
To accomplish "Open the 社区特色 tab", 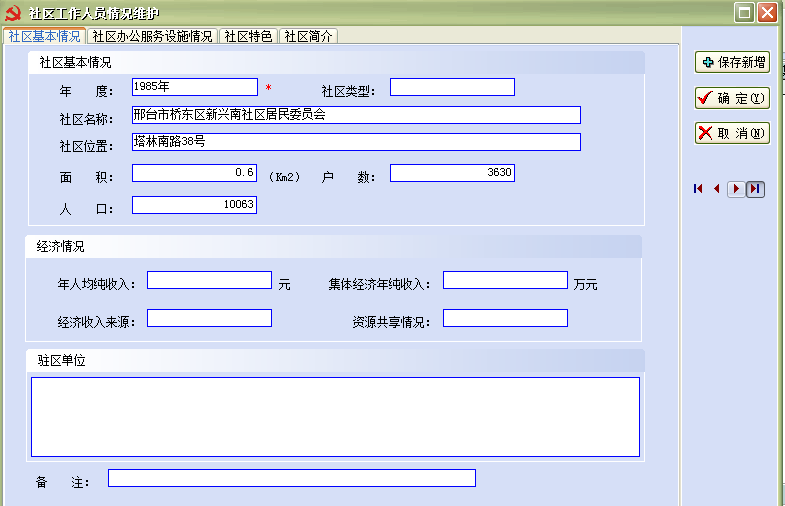I will pyautogui.click(x=248, y=36).
